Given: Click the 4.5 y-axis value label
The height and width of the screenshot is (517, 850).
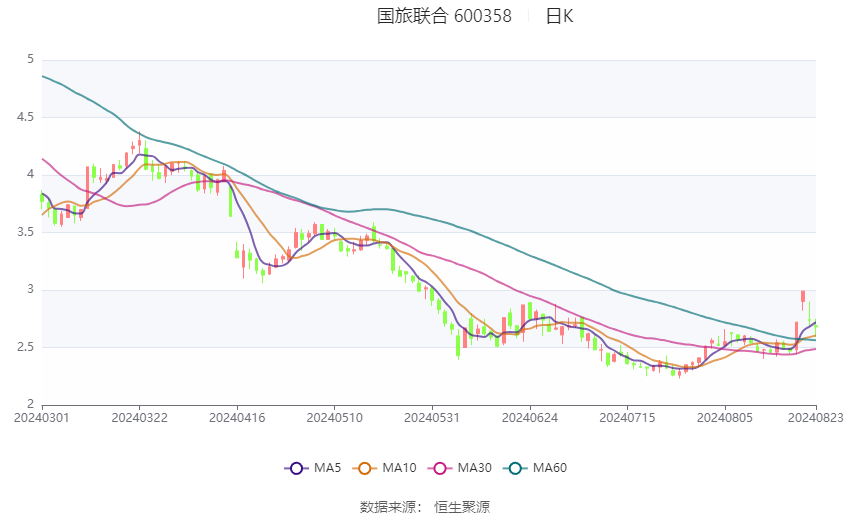Looking at the screenshot, I should (x=25, y=117).
